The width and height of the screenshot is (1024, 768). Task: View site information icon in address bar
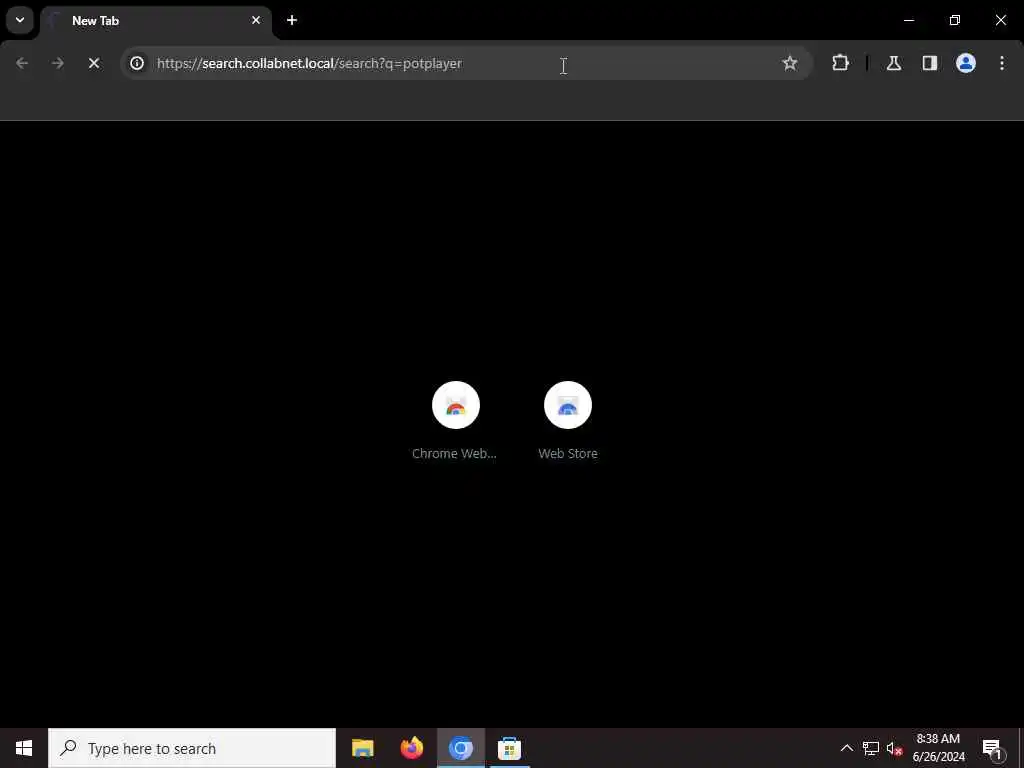[136, 63]
